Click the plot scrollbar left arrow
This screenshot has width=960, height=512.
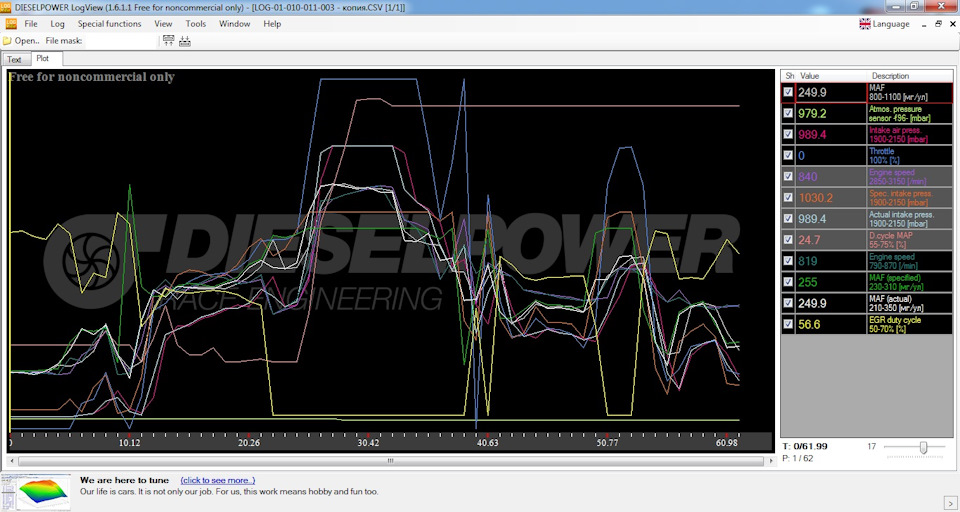click(12, 461)
